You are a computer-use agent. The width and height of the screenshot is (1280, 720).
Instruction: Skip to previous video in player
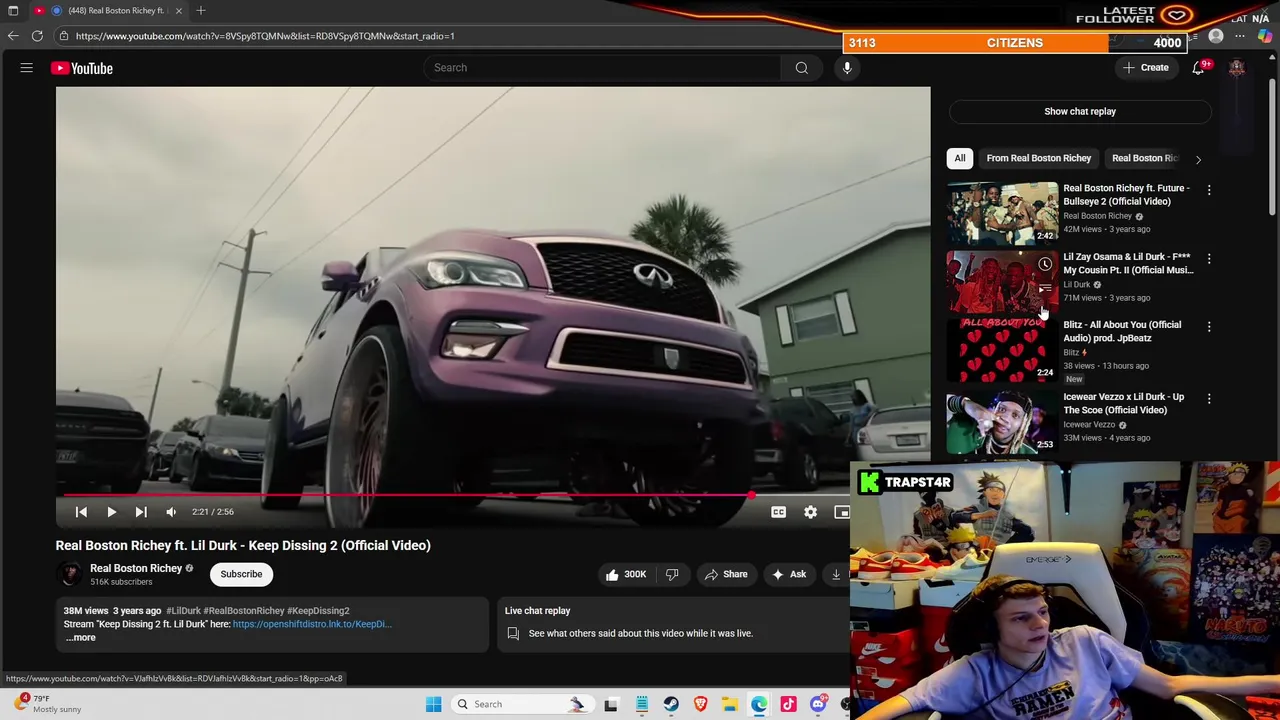81,512
